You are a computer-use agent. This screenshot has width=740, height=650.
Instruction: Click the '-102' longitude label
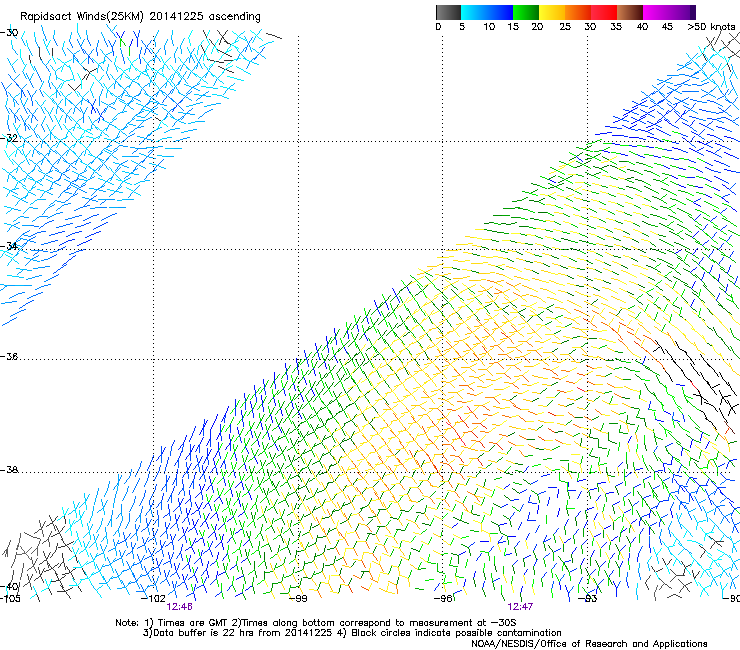point(154,599)
